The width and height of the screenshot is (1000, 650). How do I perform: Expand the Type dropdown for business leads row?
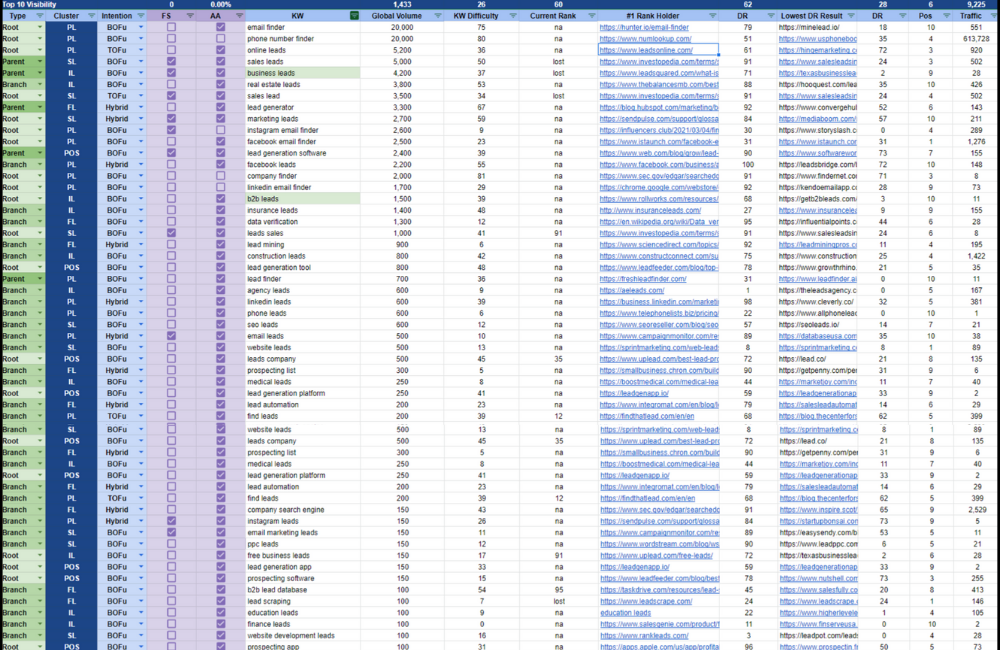click(40, 73)
